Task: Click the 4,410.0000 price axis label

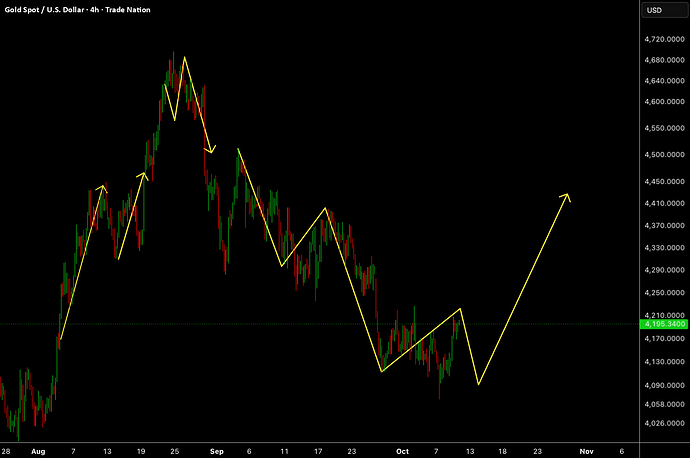Action: coord(664,203)
